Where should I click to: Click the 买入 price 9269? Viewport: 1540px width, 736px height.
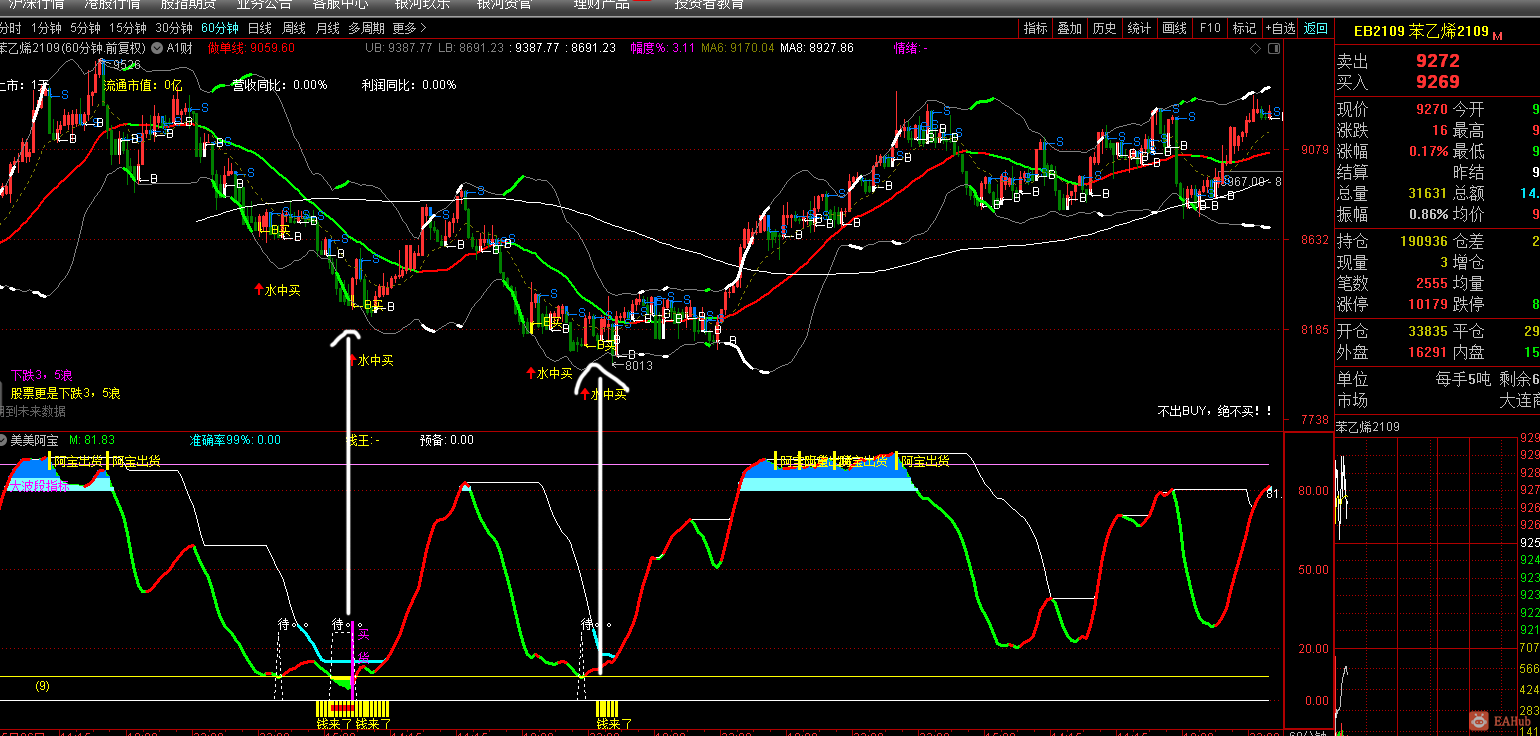tap(1438, 82)
